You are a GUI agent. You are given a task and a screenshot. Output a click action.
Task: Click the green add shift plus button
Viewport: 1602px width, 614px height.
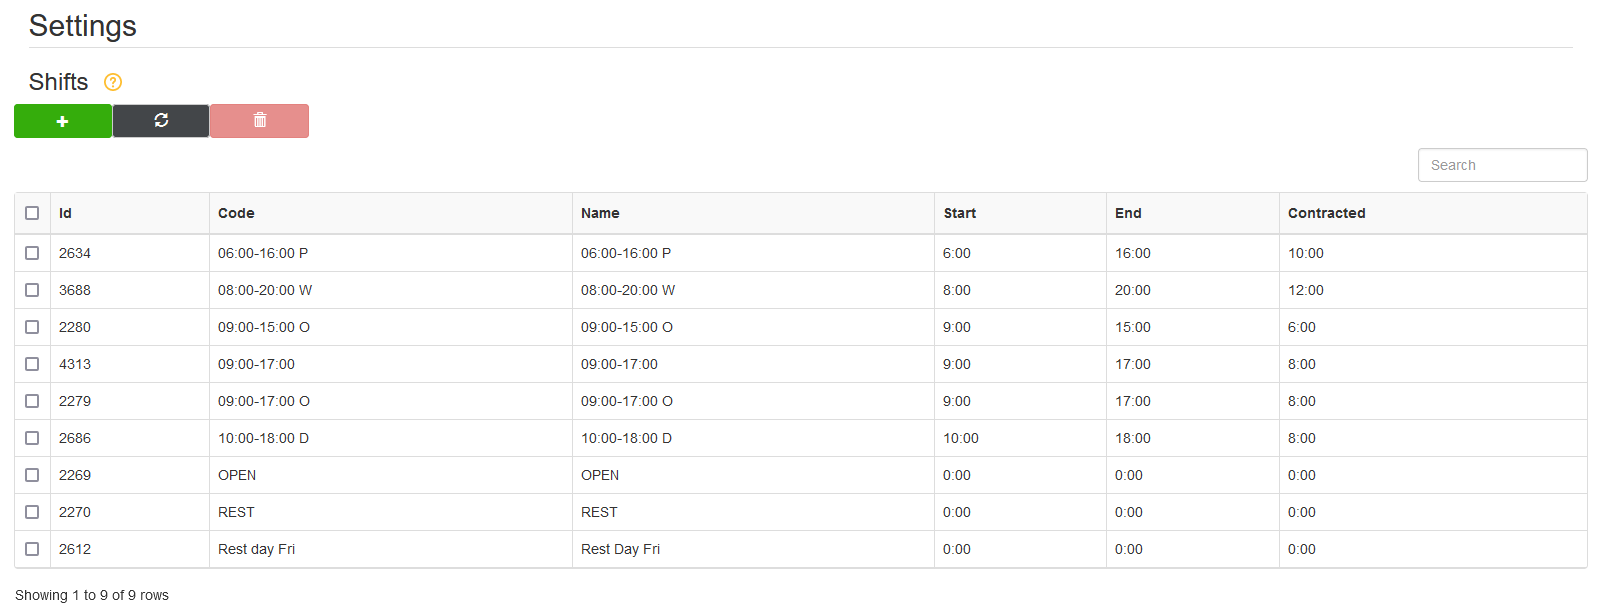(x=63, y=121)
